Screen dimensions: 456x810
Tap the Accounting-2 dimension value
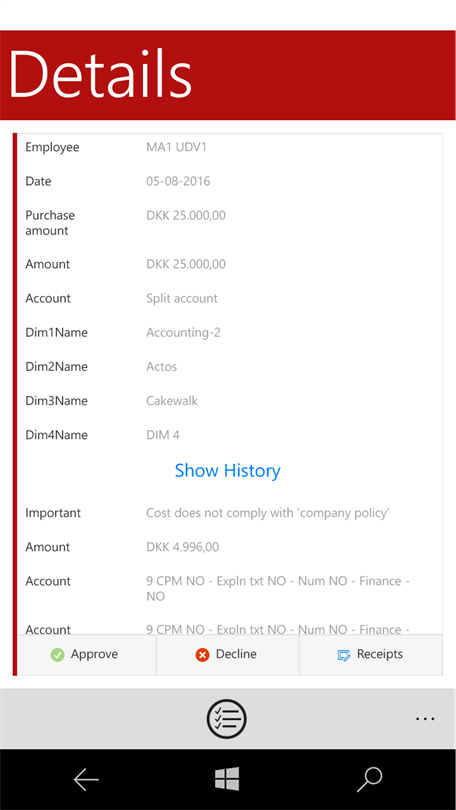183,333
